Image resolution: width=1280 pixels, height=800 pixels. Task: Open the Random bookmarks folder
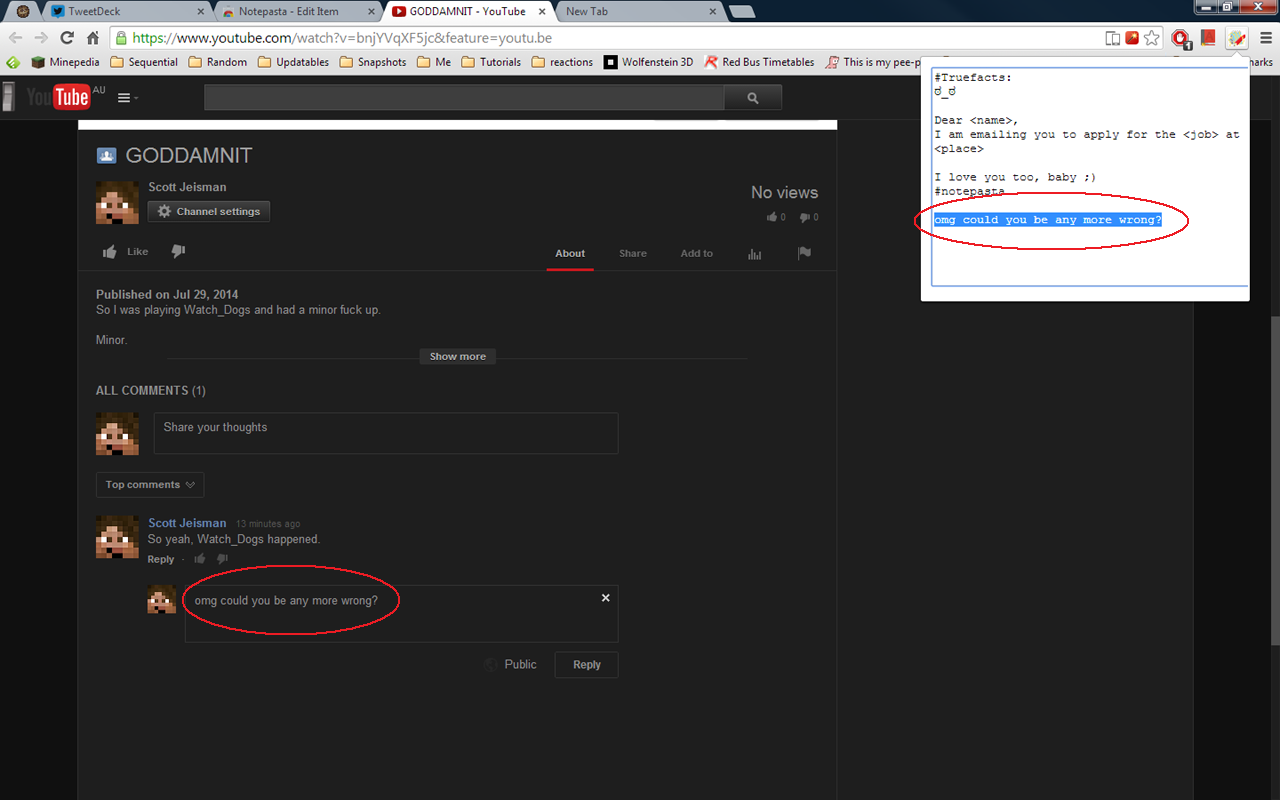[217, 62]
